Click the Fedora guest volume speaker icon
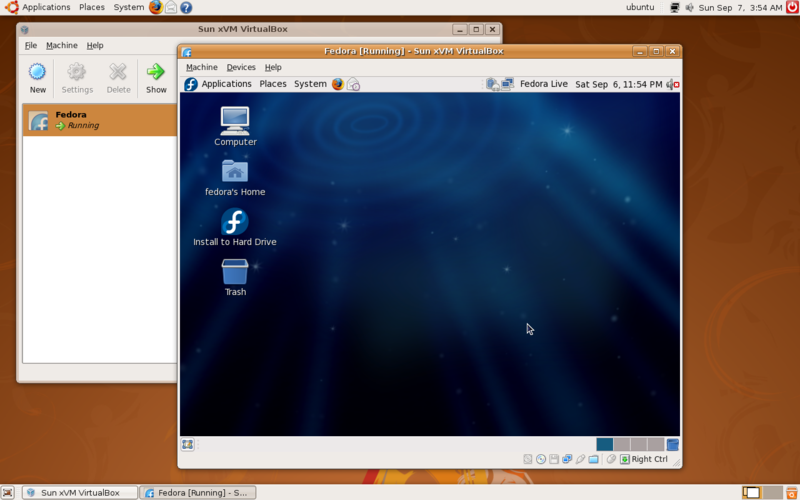The width and height of the screenshot is (800, 500). (672, 84)
